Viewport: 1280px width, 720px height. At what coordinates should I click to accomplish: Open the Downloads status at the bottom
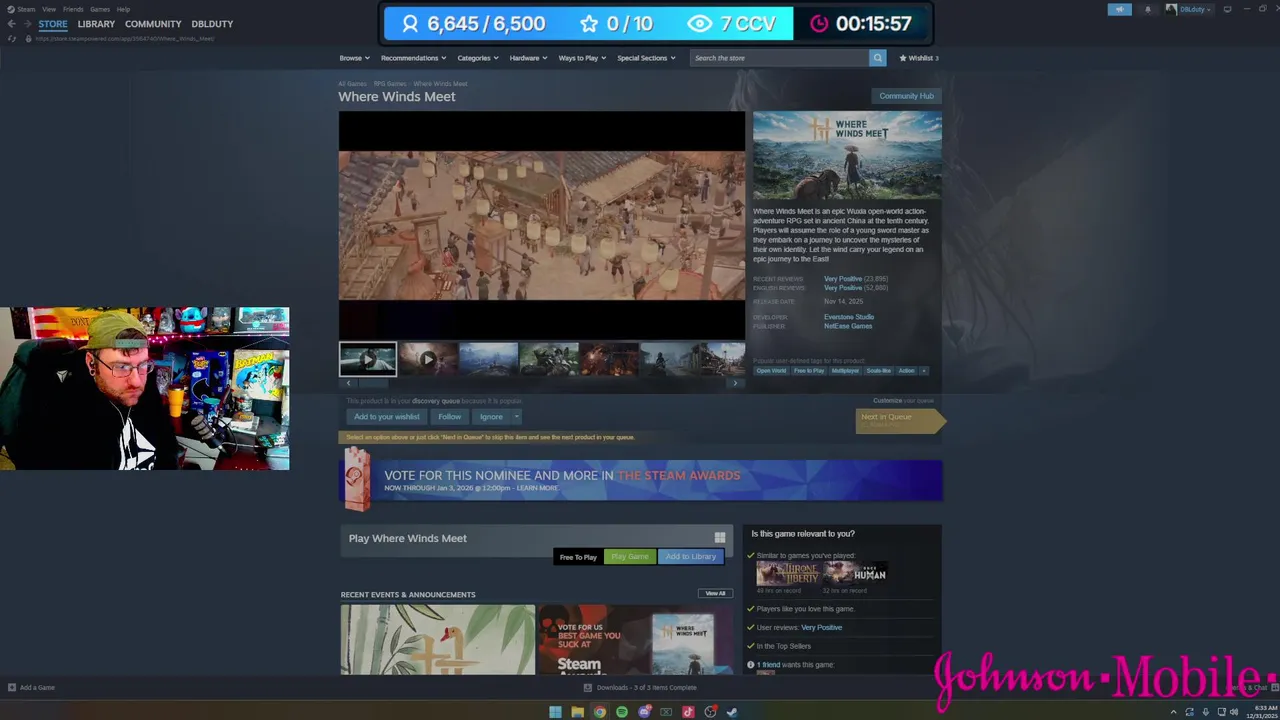pyautogui.click(x=640, y=687)
